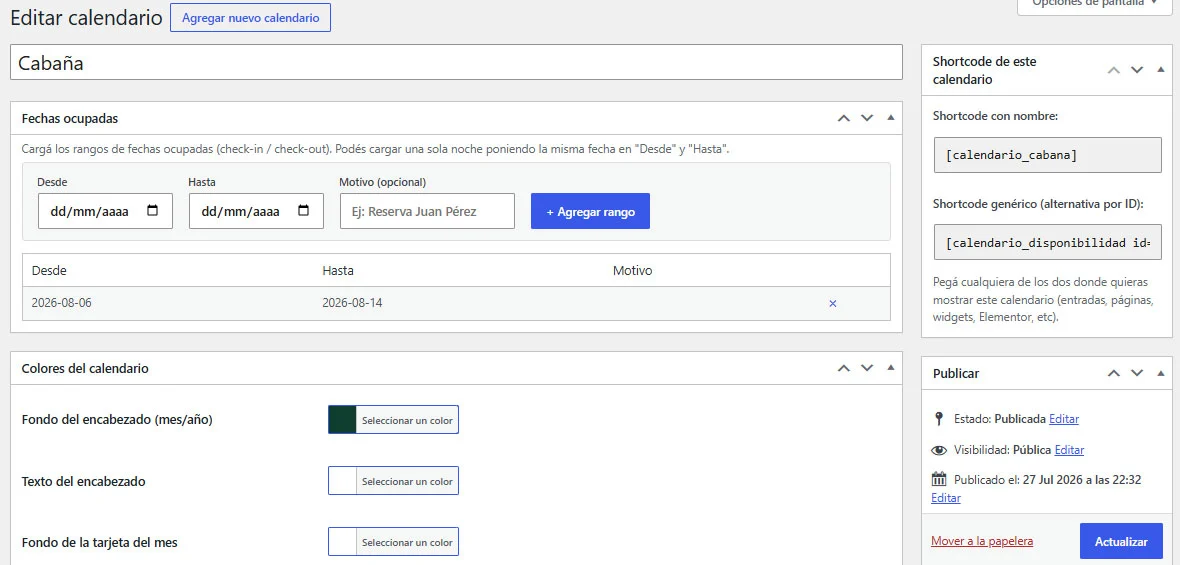1180x565 pixels.
Task: Open date picker icon in Desde field
Action: [x=153, y=211]
